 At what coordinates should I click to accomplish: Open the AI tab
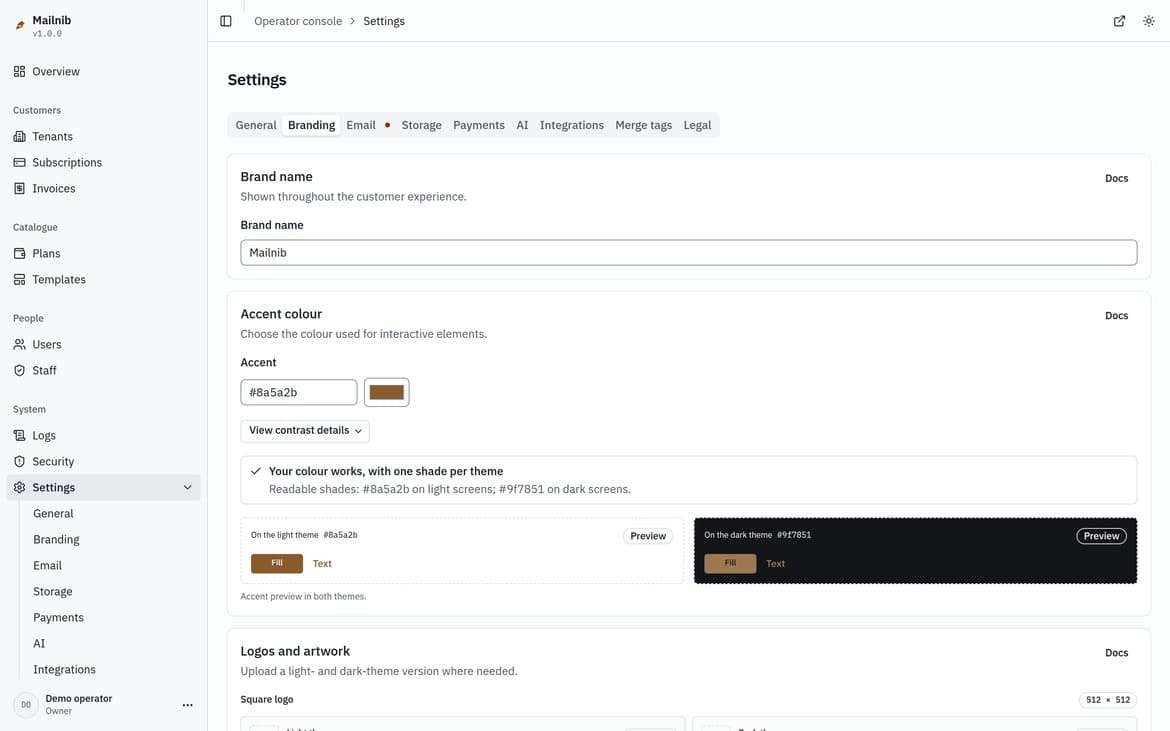[522, 125]
